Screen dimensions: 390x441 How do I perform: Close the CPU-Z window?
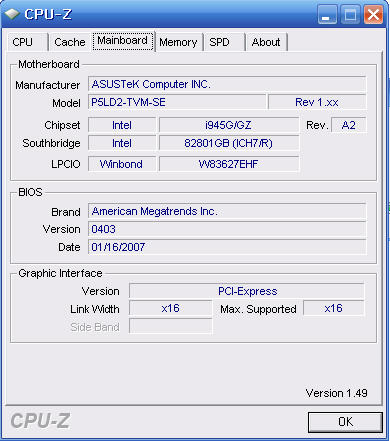(x=373, y=15)
